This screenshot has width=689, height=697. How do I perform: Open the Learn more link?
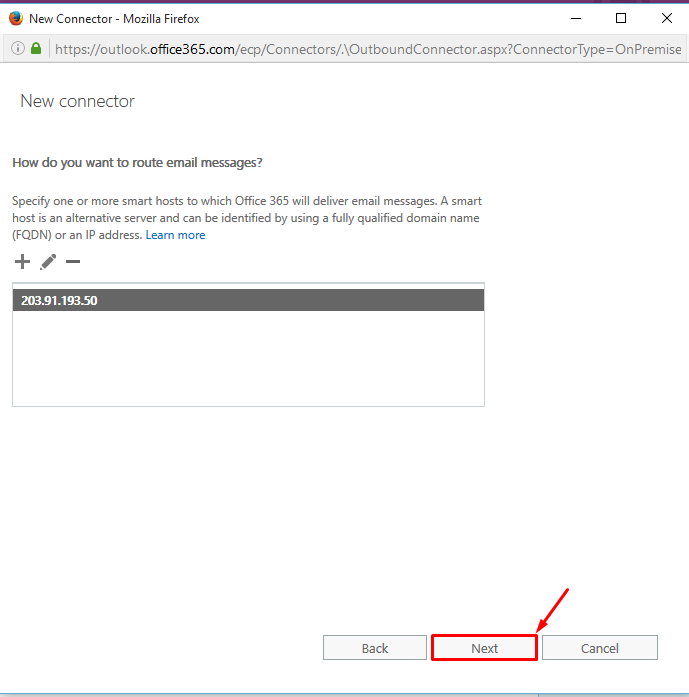[175, 235]
